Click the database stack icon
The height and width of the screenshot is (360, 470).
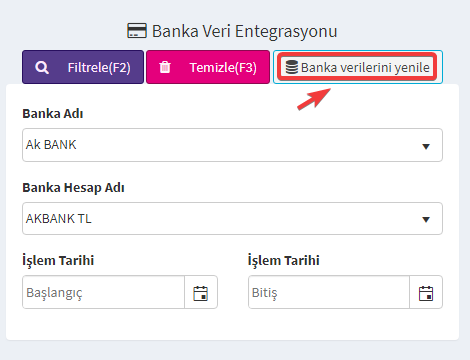(292, 67)
